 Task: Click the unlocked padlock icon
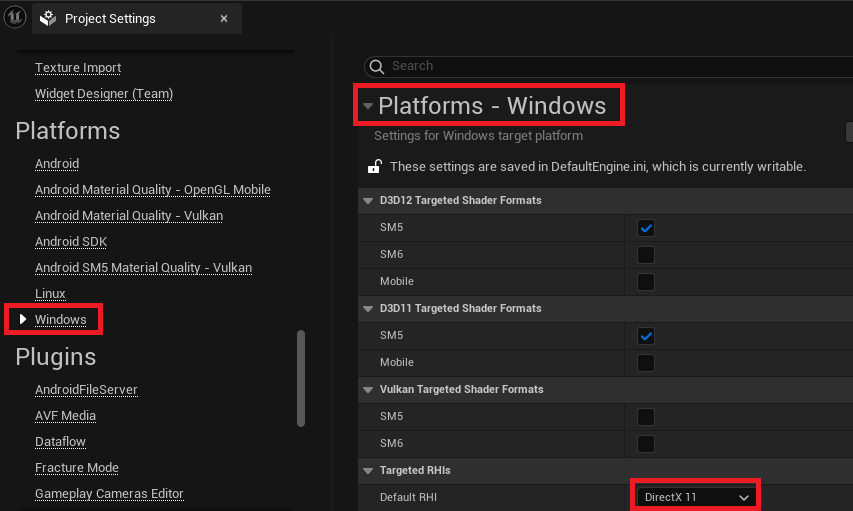click(x=375, y=166)
